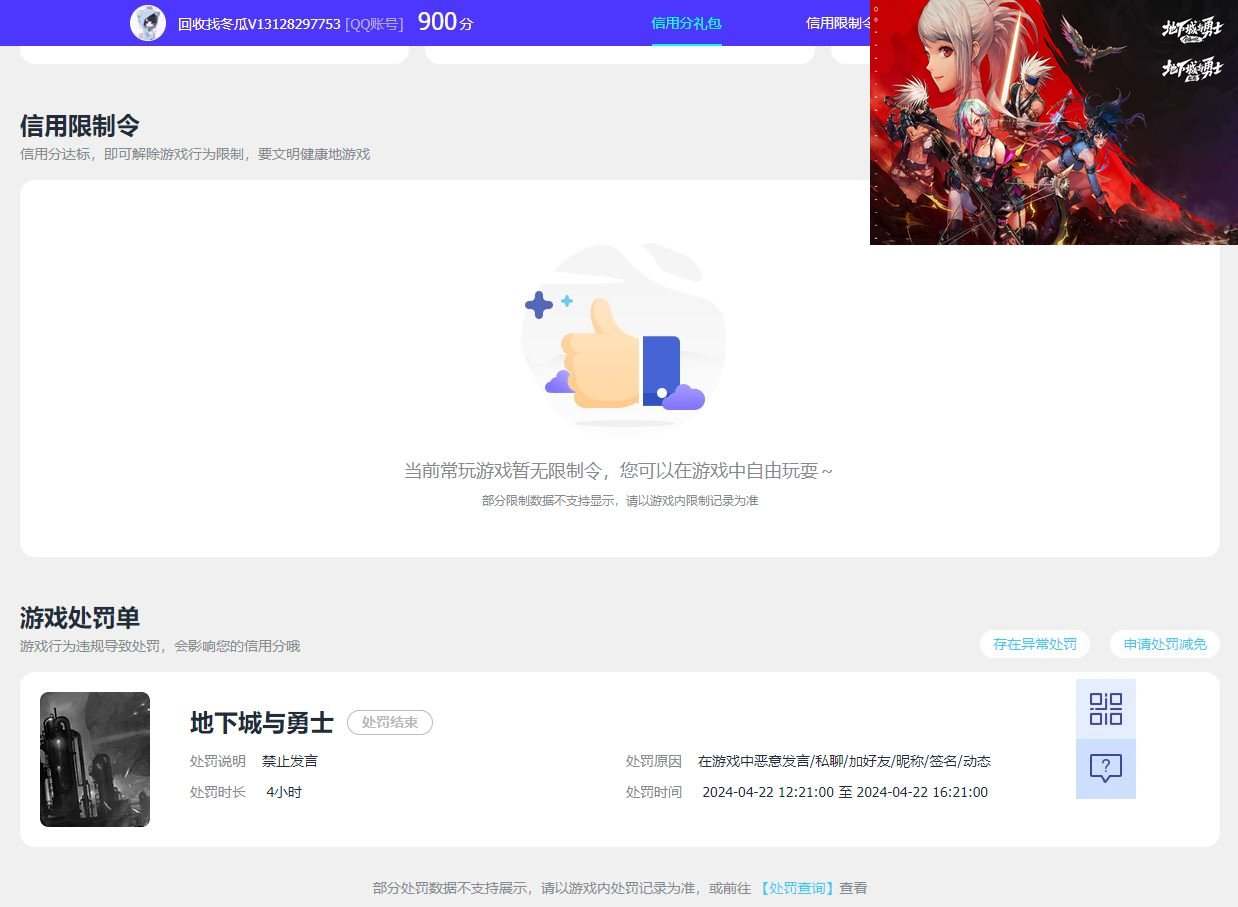Click the 当前常玩游戏暂无限制令 message
Screen dimensions: 1238x907
(x=618, y=470)
